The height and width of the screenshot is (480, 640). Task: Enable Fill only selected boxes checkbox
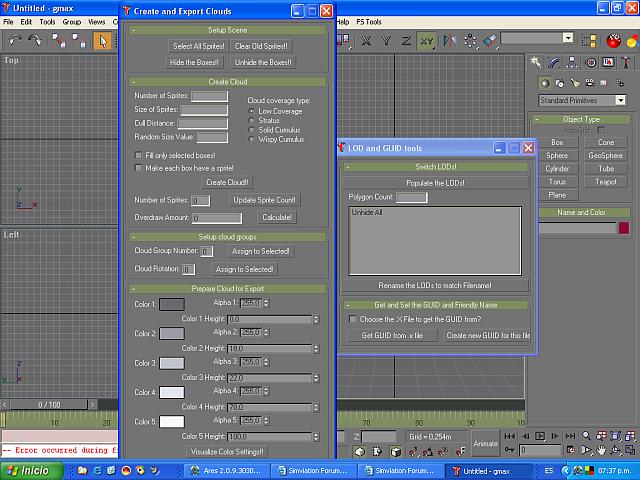[139, 155]
